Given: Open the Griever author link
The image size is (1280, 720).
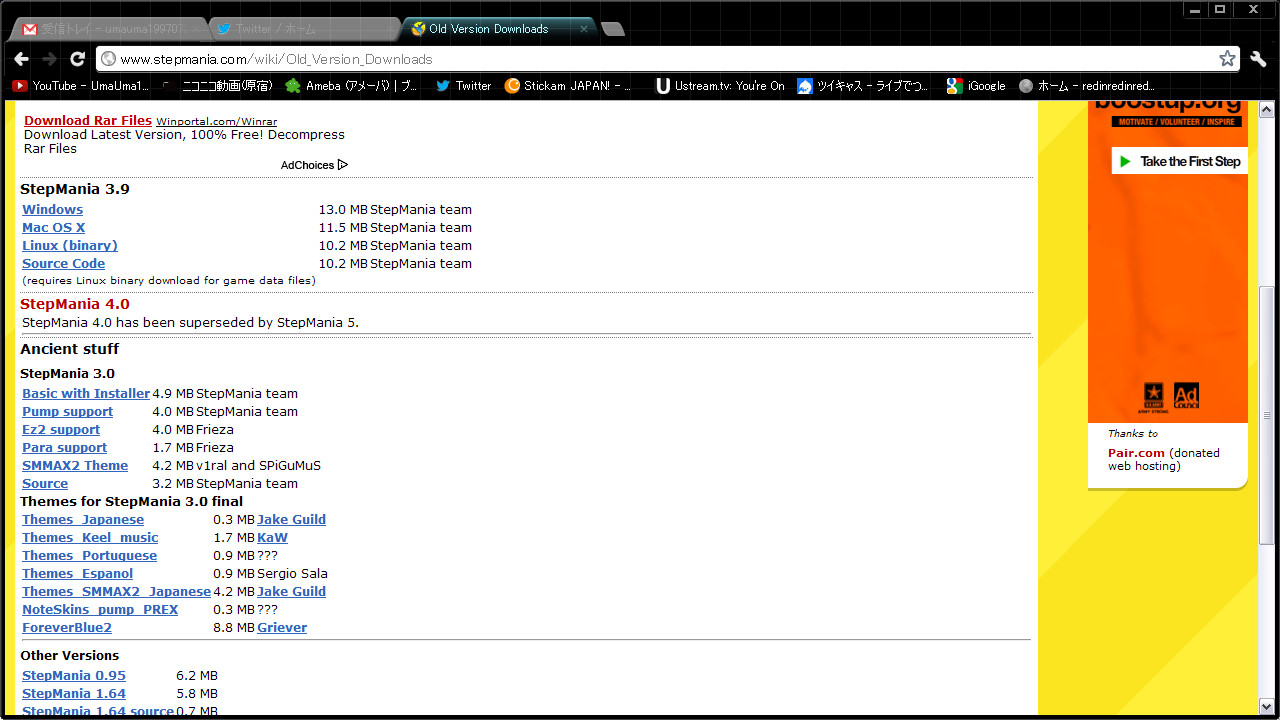Looking at the screenshot, I should coord(282,628).
